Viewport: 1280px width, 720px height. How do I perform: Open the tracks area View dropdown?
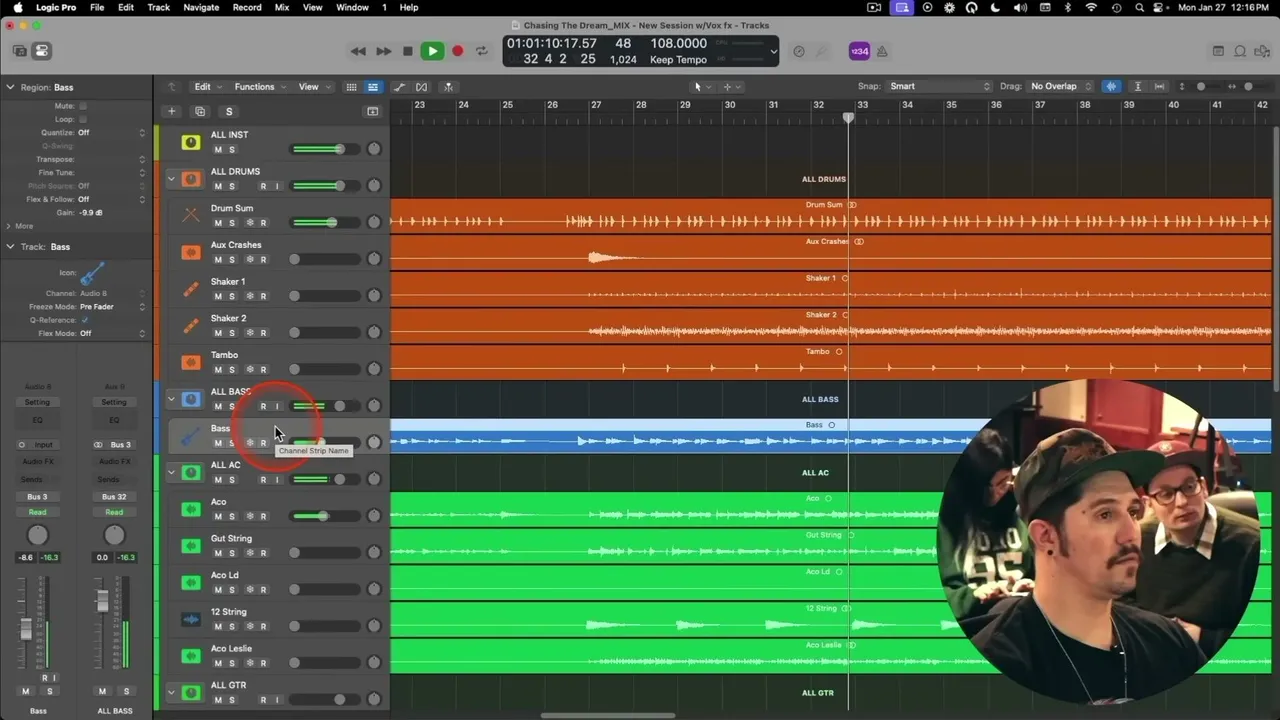pyautogui.click(x=313, y=87)
